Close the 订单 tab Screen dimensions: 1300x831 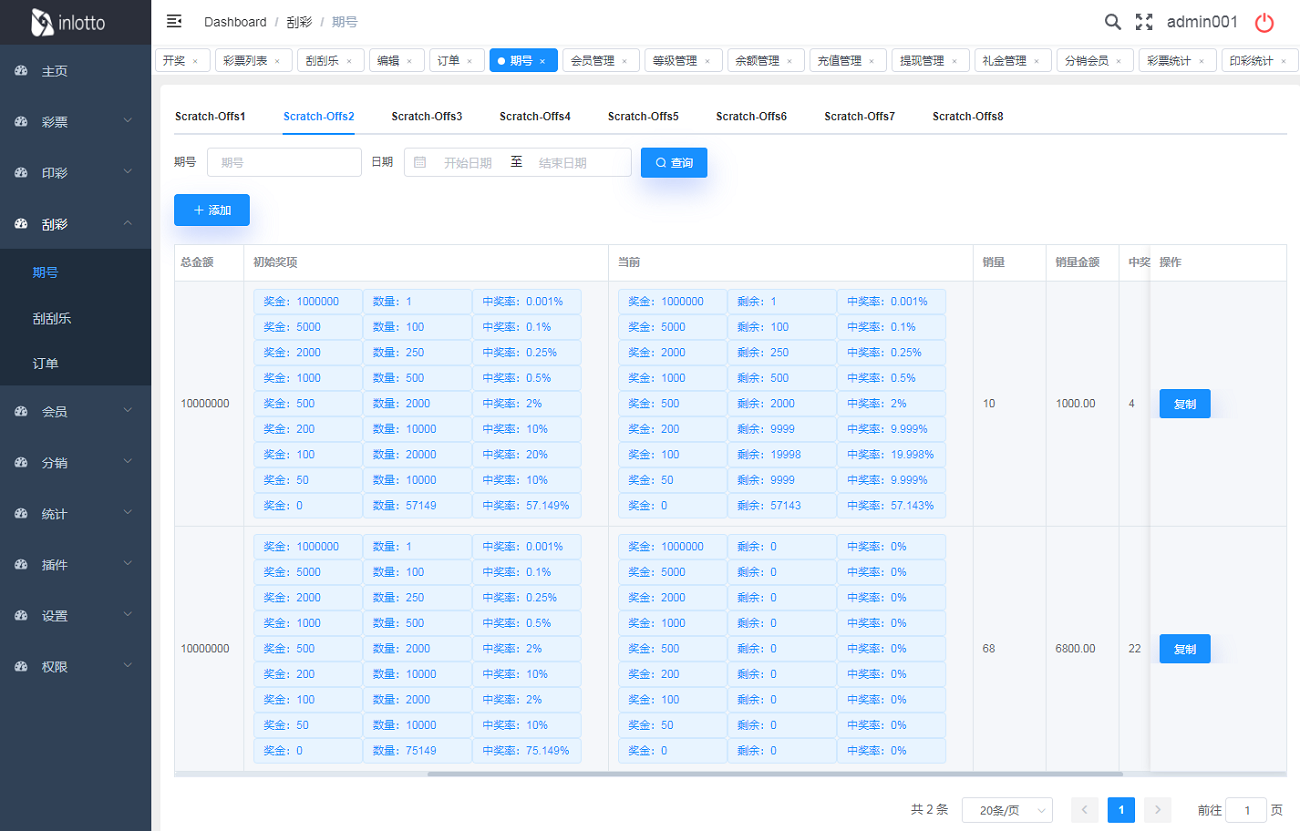469,61
